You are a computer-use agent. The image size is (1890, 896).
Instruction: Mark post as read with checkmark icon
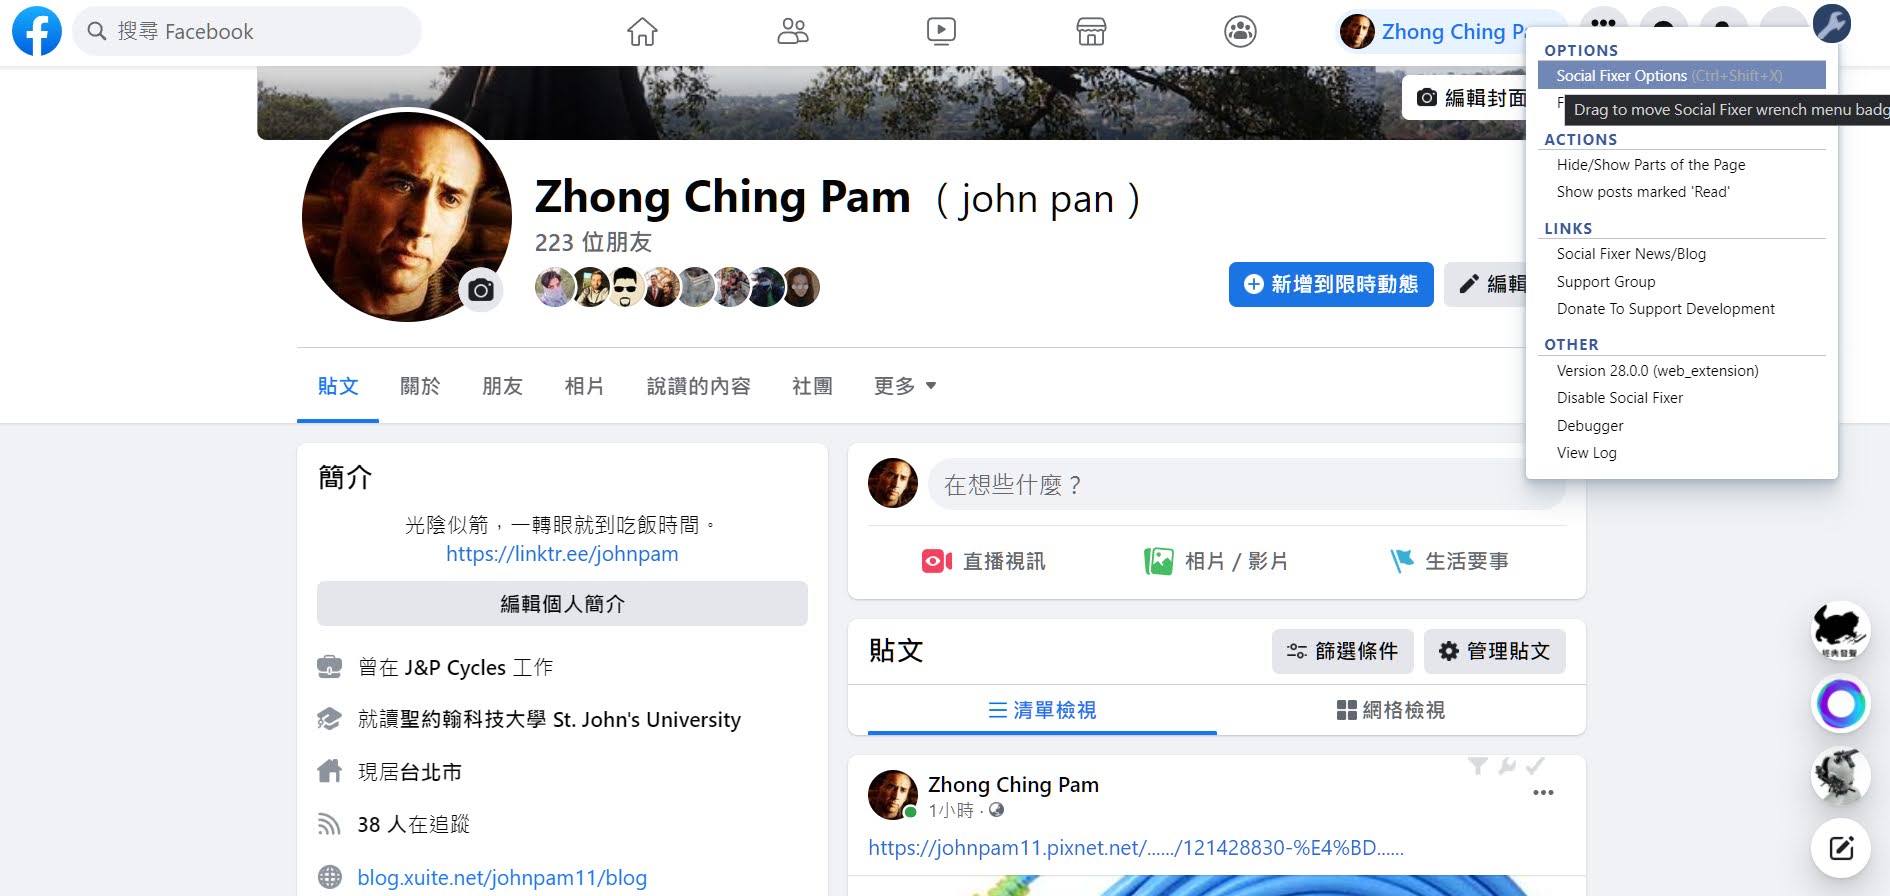(1536, 766)
